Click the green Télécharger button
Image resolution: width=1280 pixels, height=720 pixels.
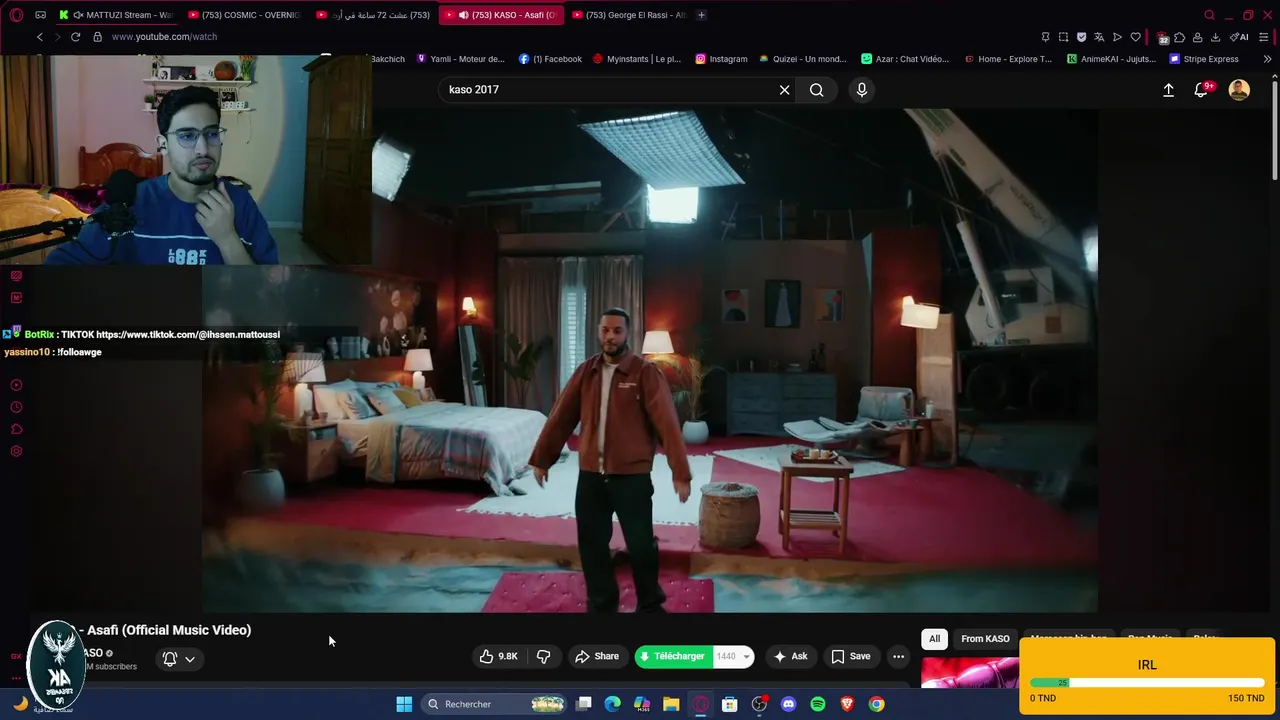pyautogui.click(x=673, y=656)
